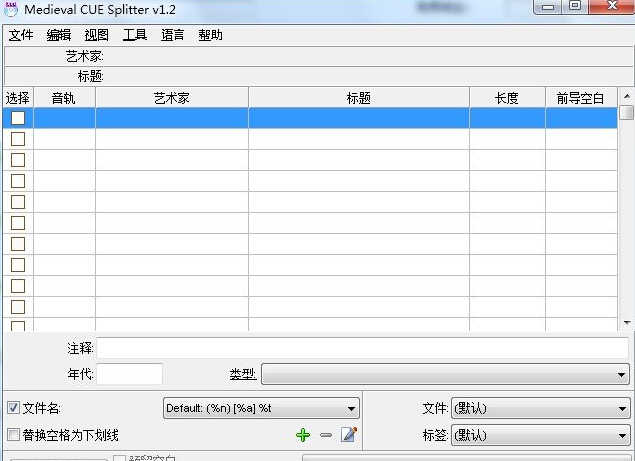Click the Medieval CUE Splitter title icon
Screen dimensions: 635x461
(x=11, y=9)
